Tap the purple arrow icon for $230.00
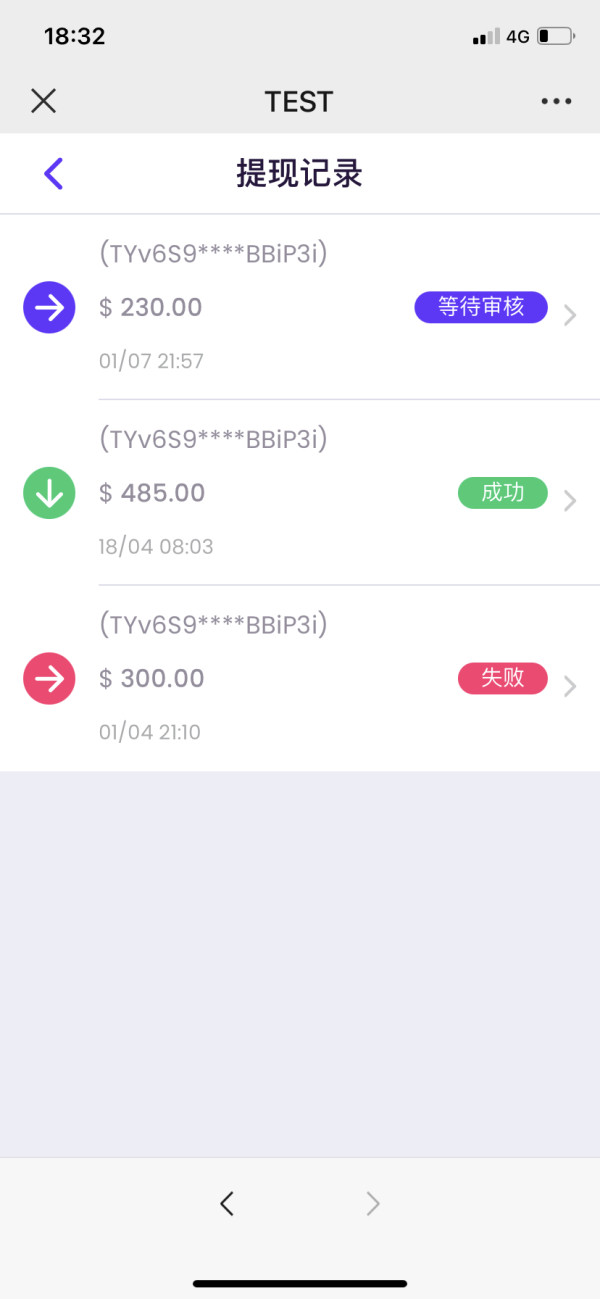 [x=49, y=307]
